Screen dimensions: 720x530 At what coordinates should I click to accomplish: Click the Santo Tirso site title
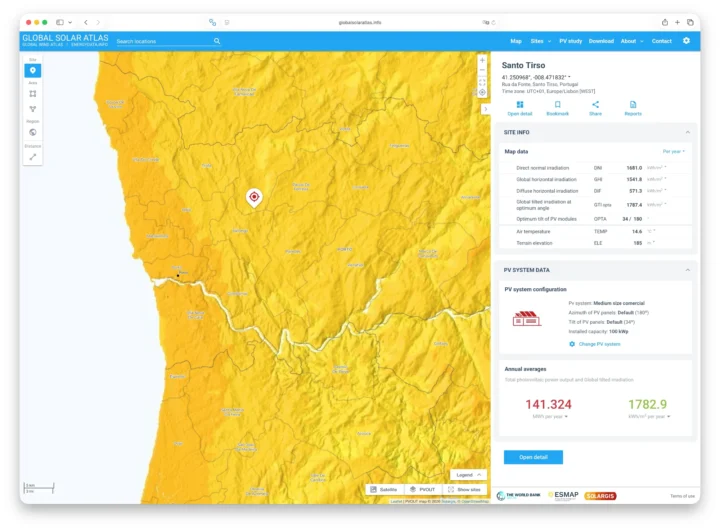click(523, 65)
